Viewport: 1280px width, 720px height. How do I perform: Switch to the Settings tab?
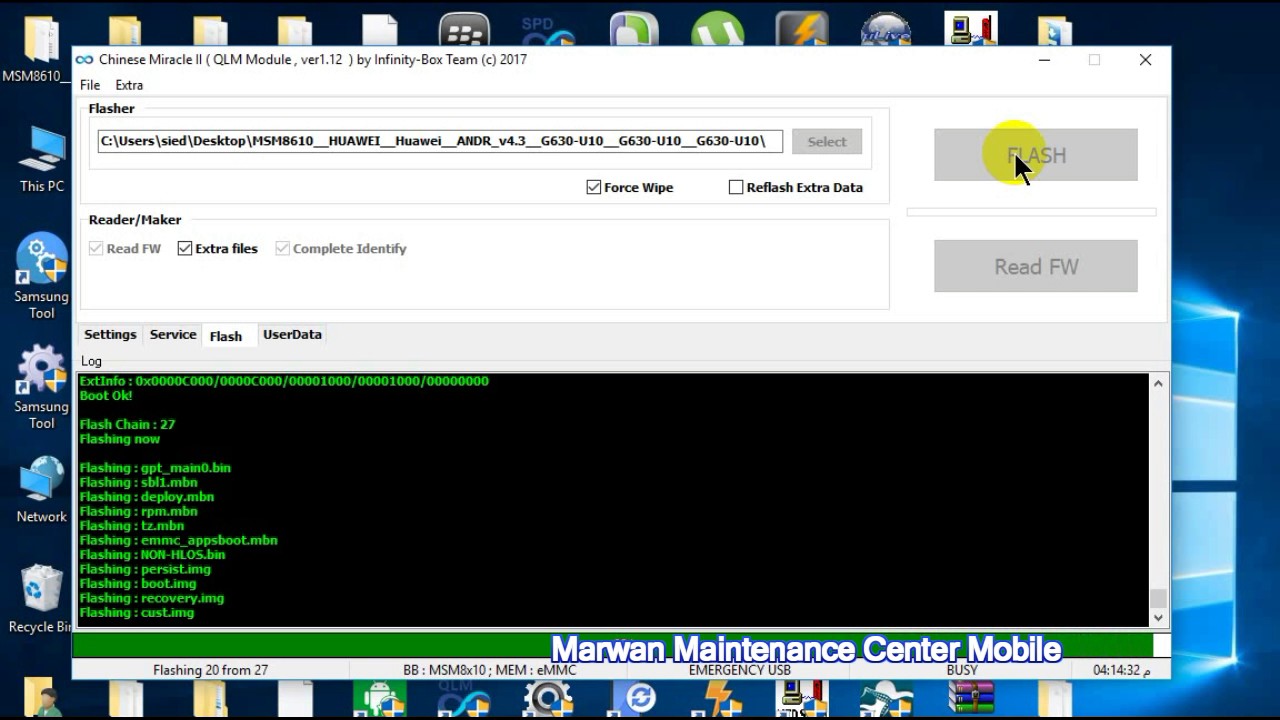(110, 335)
